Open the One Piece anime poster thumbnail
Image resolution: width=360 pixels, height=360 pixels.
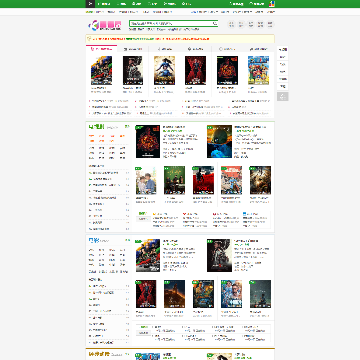pyautogui.click(x=258, y=70)
